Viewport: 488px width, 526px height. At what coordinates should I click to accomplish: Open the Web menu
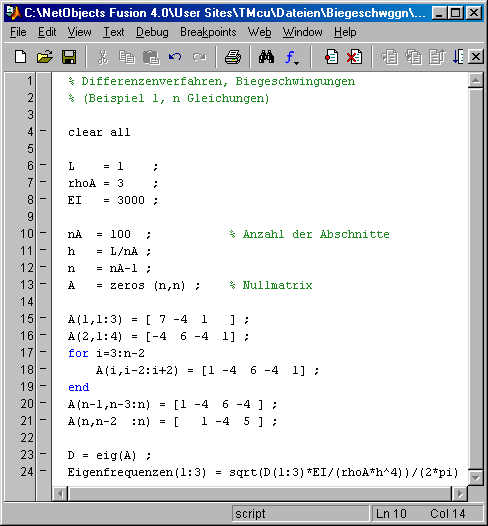tap(259, 32)
